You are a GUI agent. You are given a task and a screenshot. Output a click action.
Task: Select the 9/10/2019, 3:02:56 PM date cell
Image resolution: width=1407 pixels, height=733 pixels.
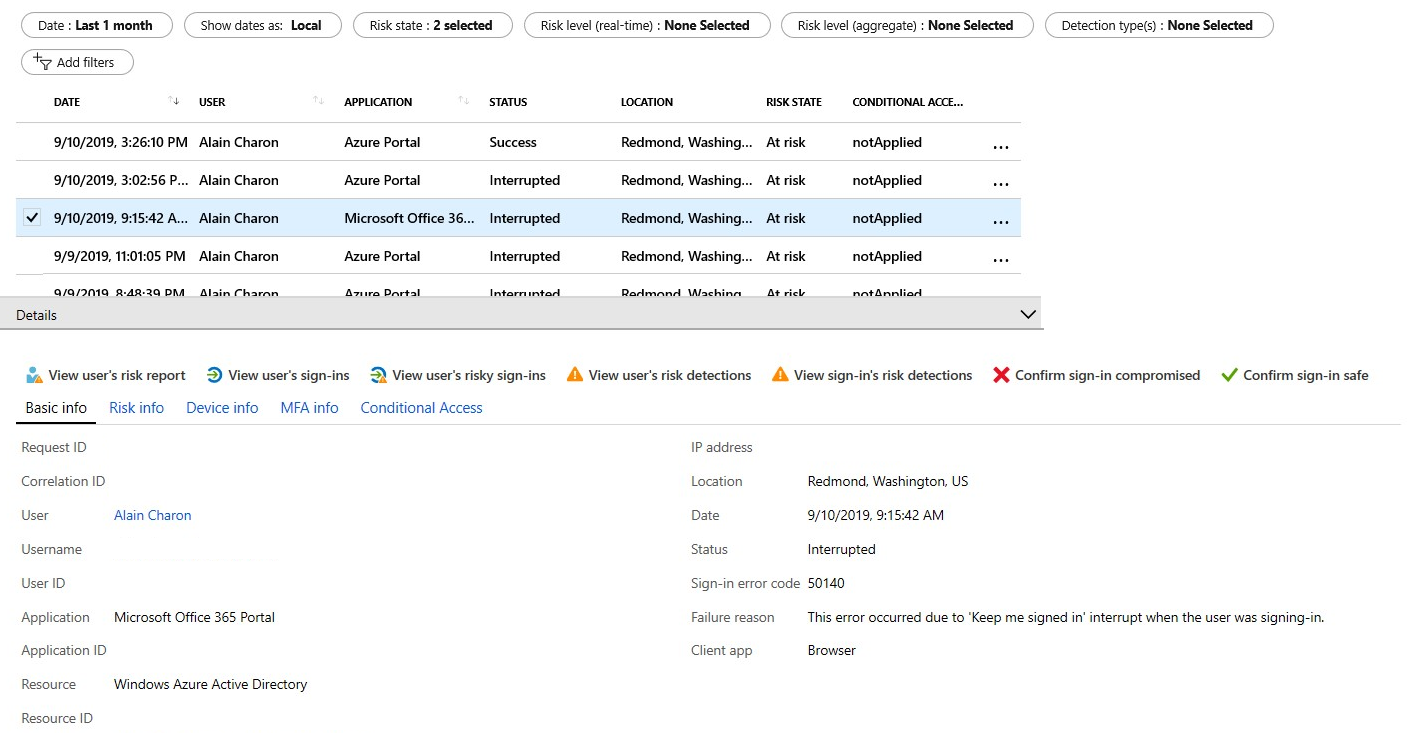121,180
